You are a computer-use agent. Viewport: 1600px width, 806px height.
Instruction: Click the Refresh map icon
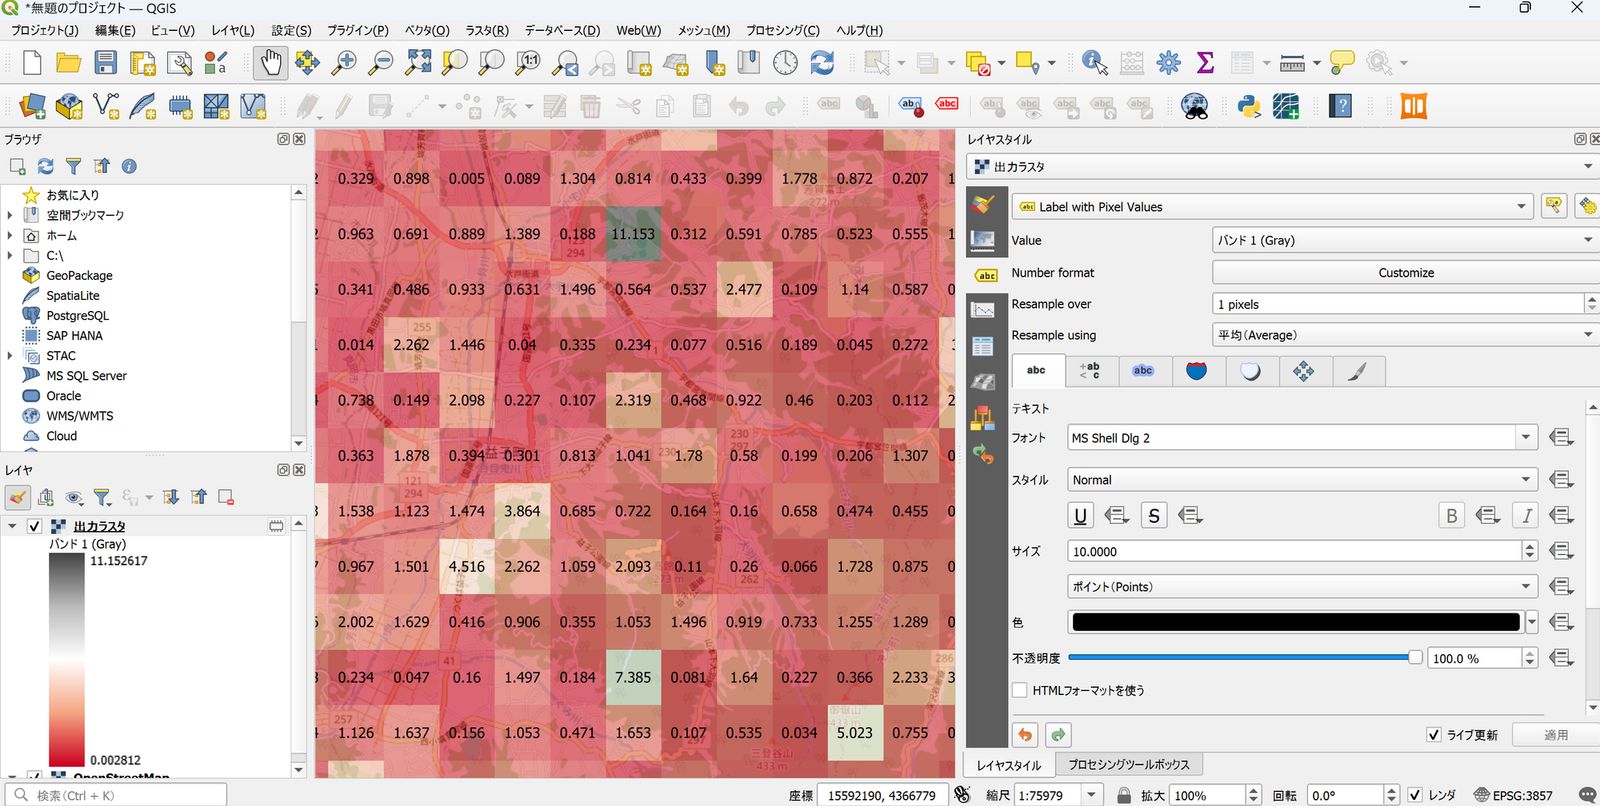click(822, 63)
